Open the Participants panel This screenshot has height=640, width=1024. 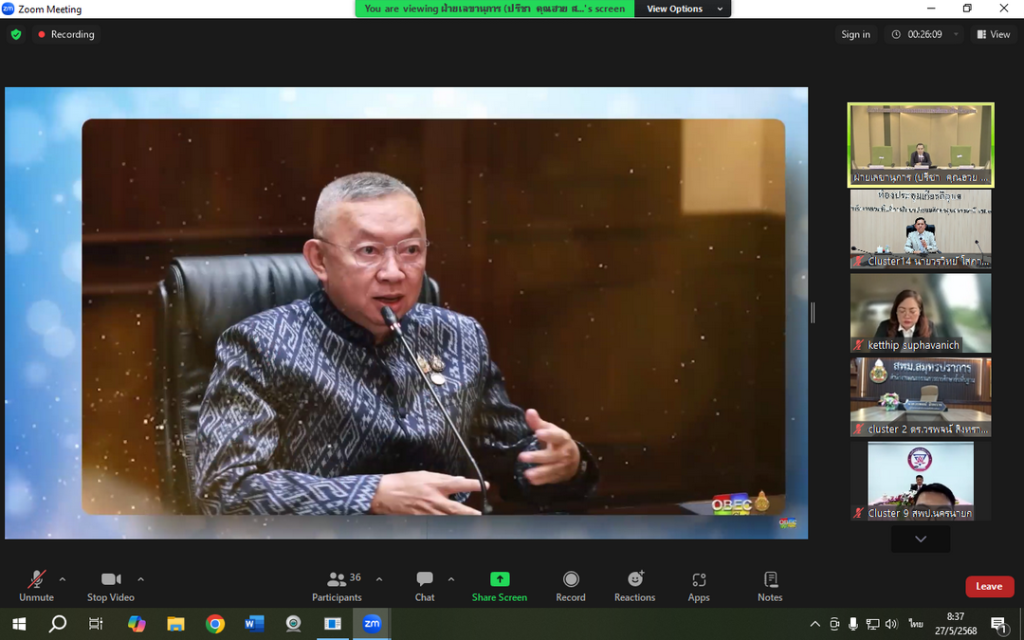[337, 585]
